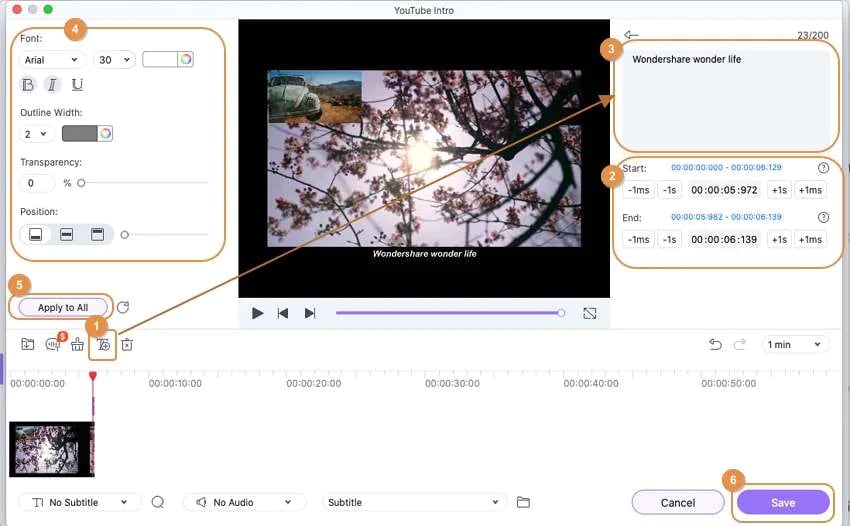Click the import subtitle file icon
850x526 pixels.
[28, 344]
